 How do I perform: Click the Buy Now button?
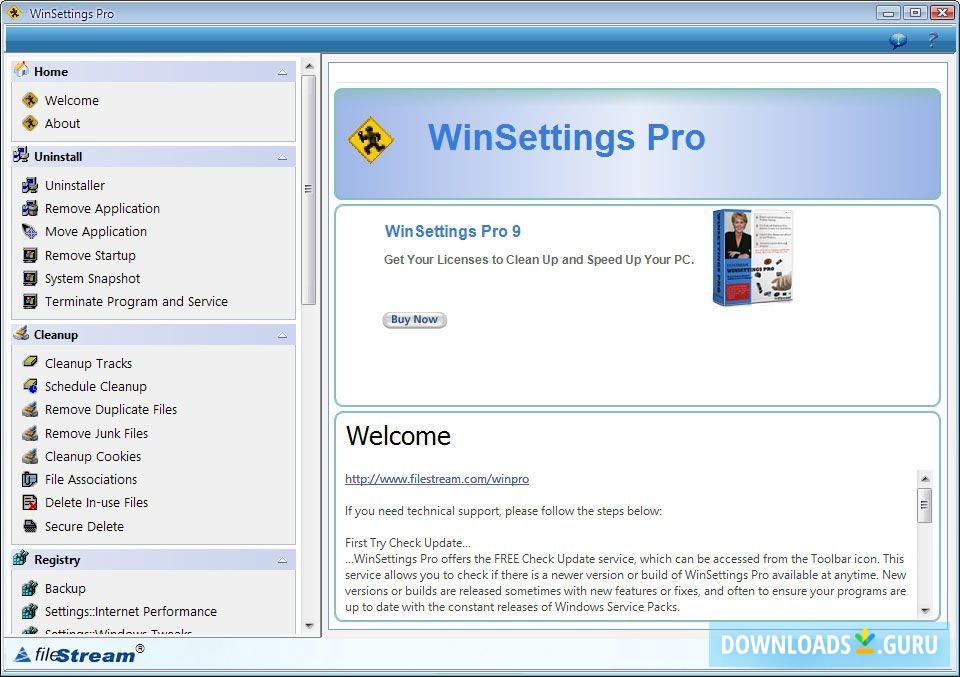click(x=414, y=320)
